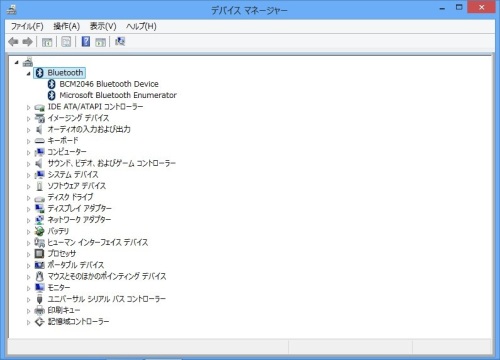Expand the キーボード category arrow
The image size is (500, 360).
[x=28, y=141]
